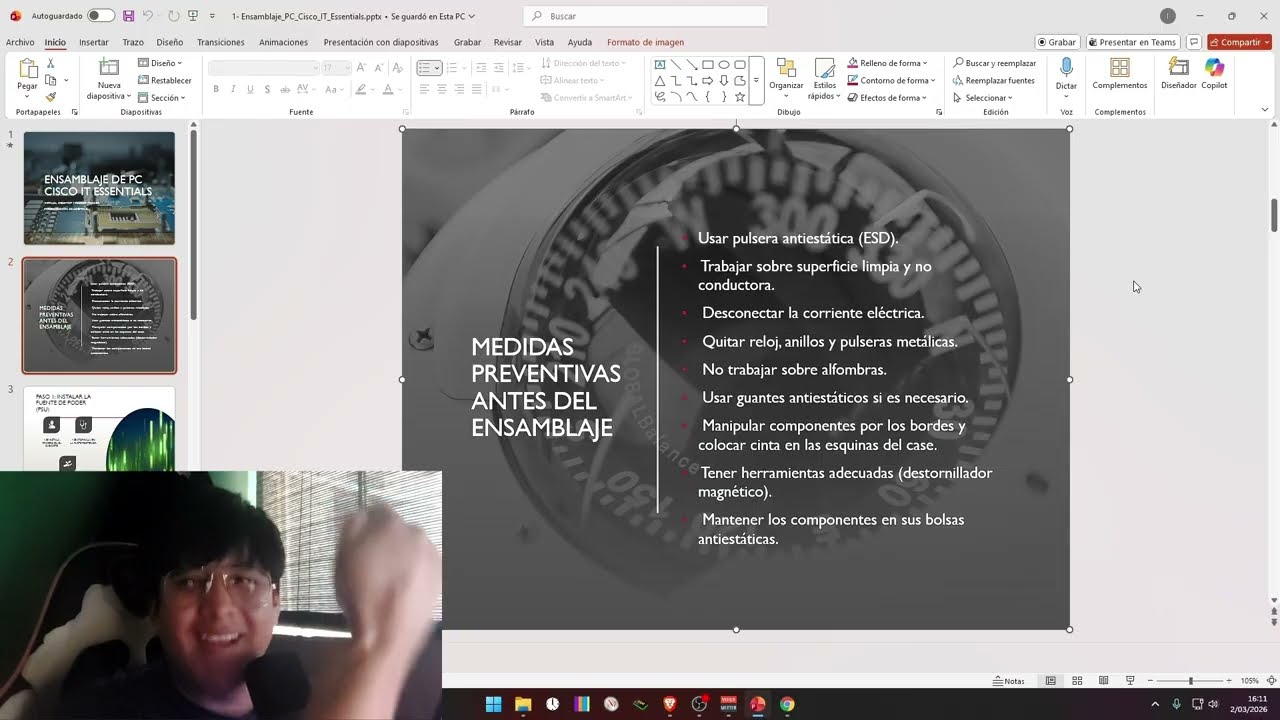The height and width of the screenshot is (720, 1280).
Task: Click the Estilos rápidos icon
Action: tap(824, 68)
